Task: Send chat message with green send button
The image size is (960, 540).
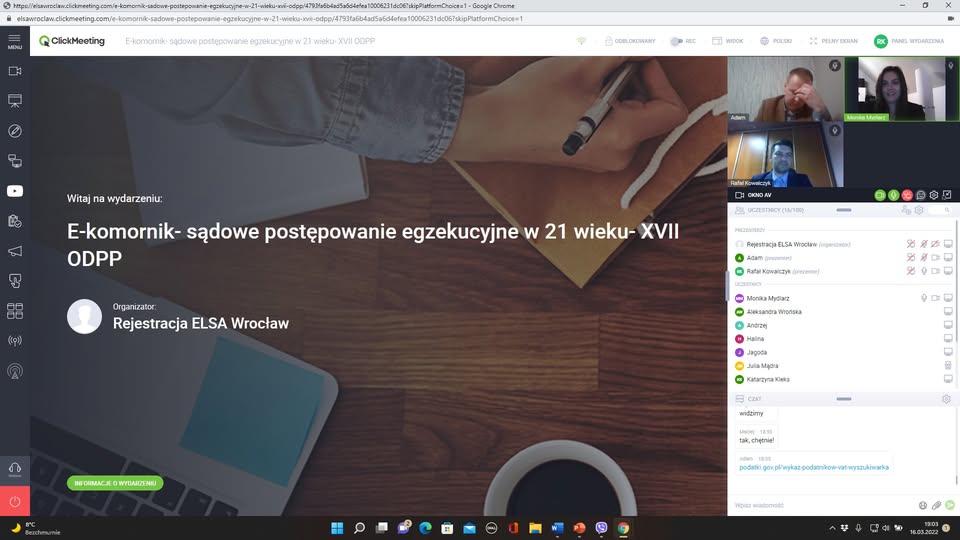Action: coord(950,505)
